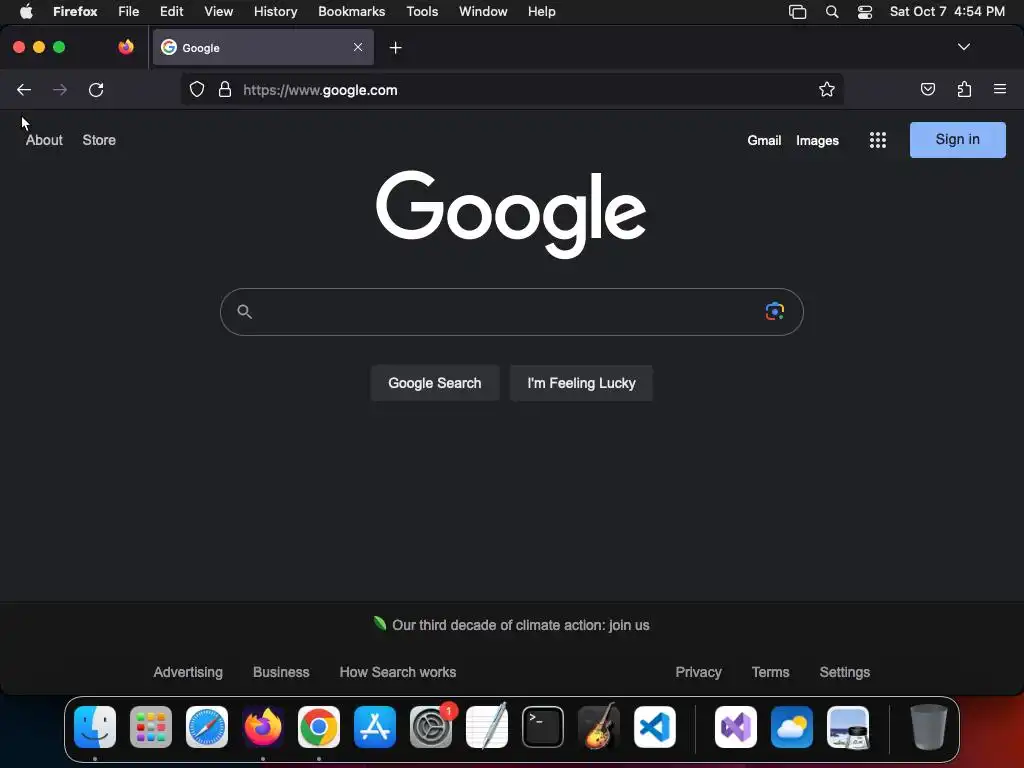Open the Business footer link
Viewport: 1024px width, 768px height.
coord(281,672)
